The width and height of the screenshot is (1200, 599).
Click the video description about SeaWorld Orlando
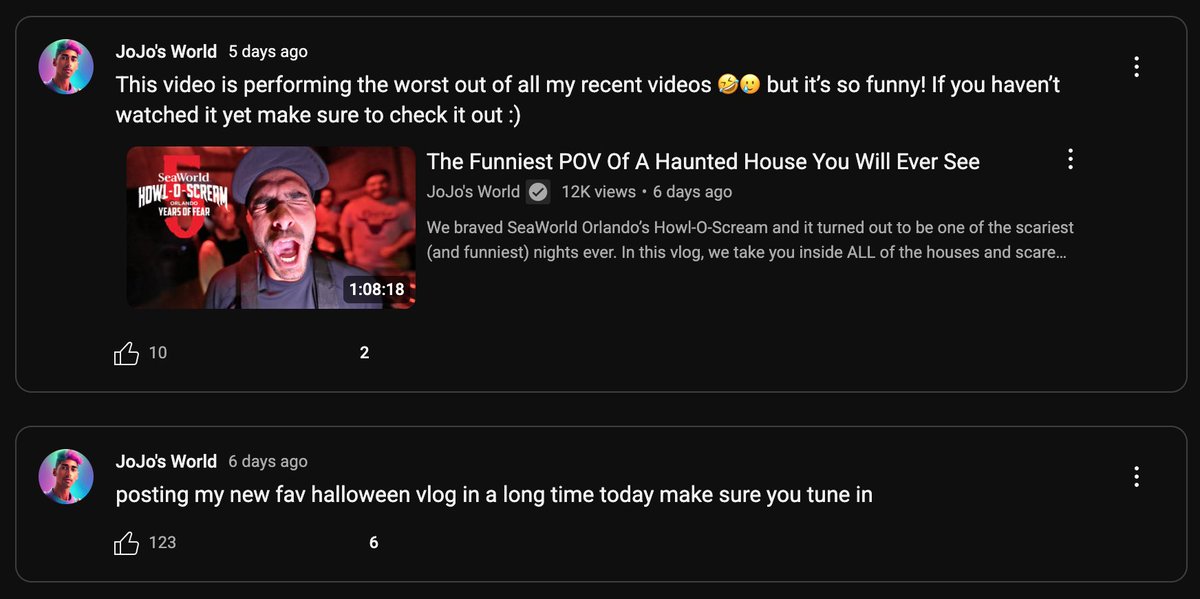pos(750,240)
